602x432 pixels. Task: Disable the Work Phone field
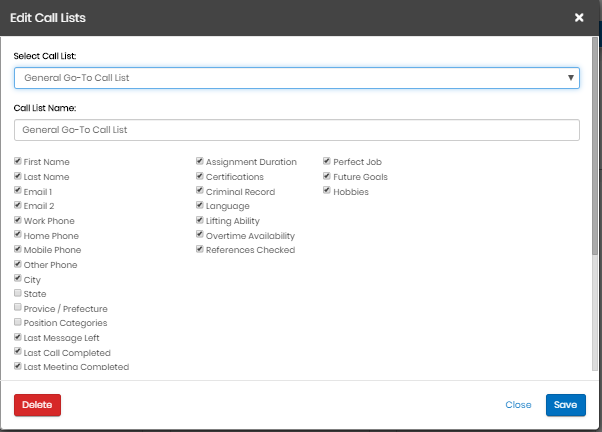[18, 220]
